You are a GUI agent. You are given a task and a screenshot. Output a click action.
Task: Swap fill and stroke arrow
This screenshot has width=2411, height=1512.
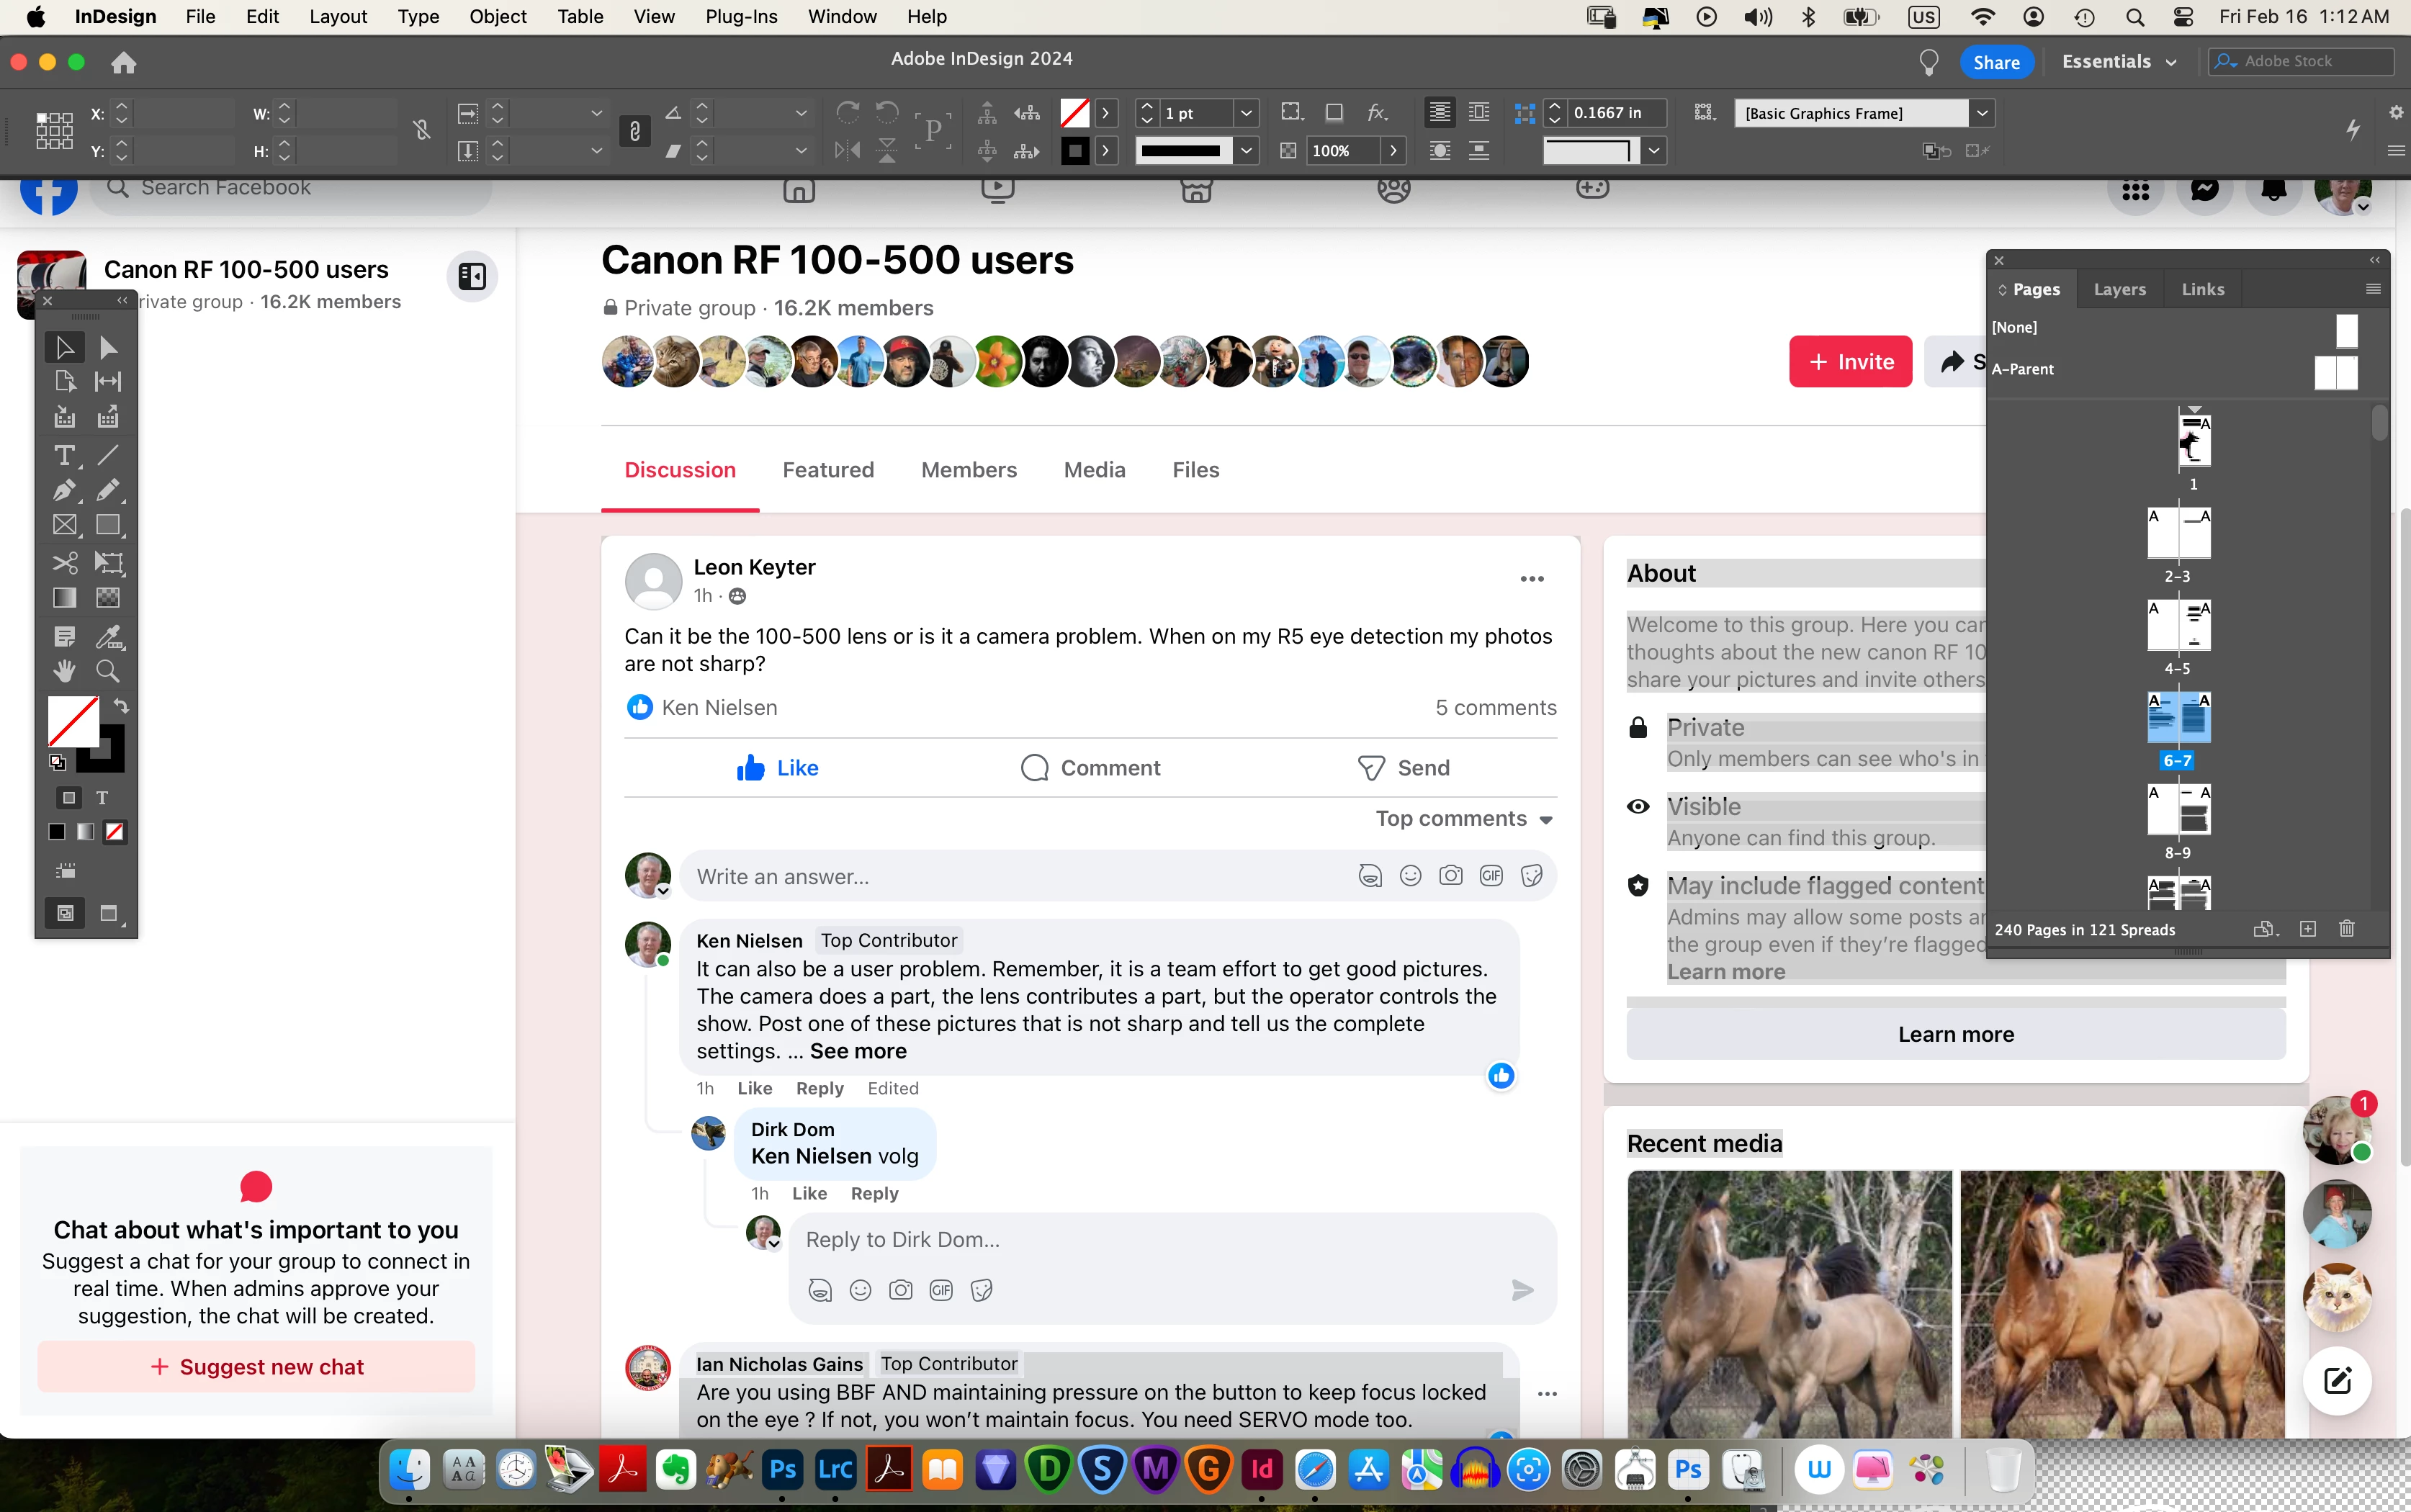[x=121, y=706]
